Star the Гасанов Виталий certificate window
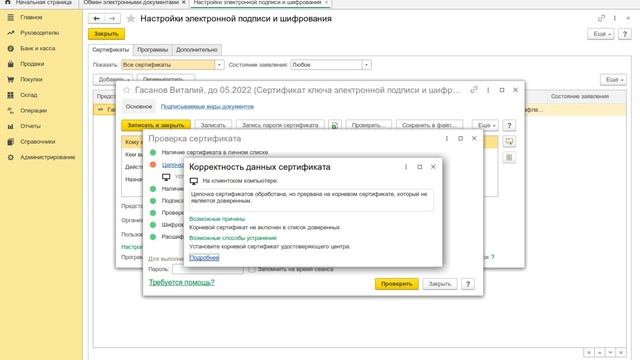 tap(127, 90)
